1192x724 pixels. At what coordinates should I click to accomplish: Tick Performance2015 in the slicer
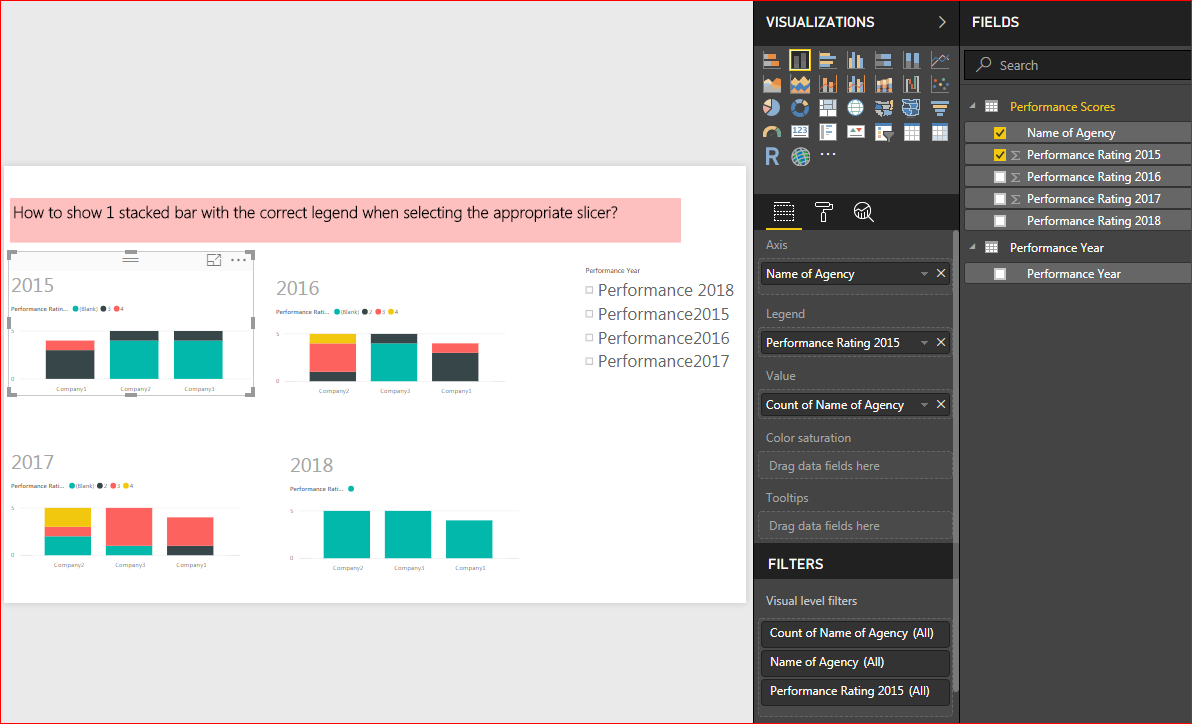(589, 313)
